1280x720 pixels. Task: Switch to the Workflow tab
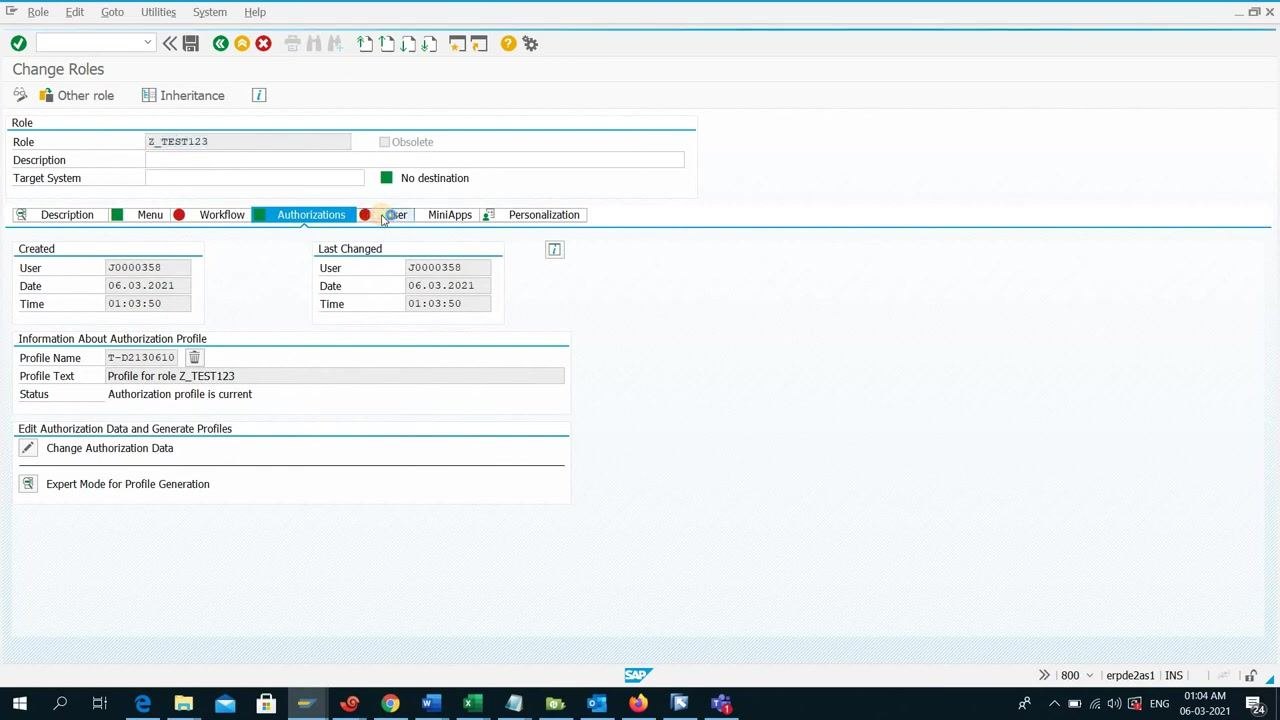point(210,215)
